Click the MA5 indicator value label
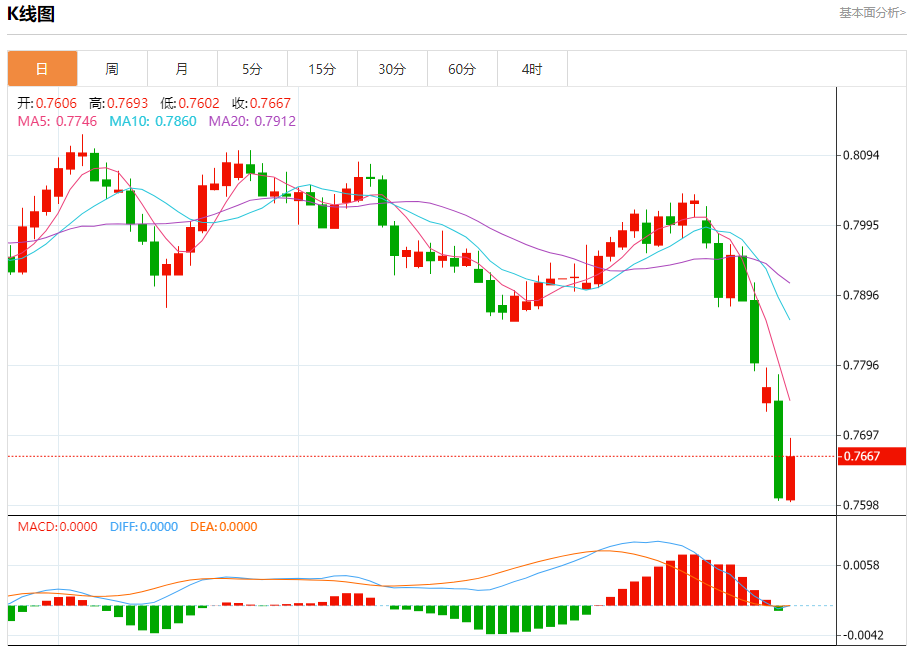 coord(57,121)
